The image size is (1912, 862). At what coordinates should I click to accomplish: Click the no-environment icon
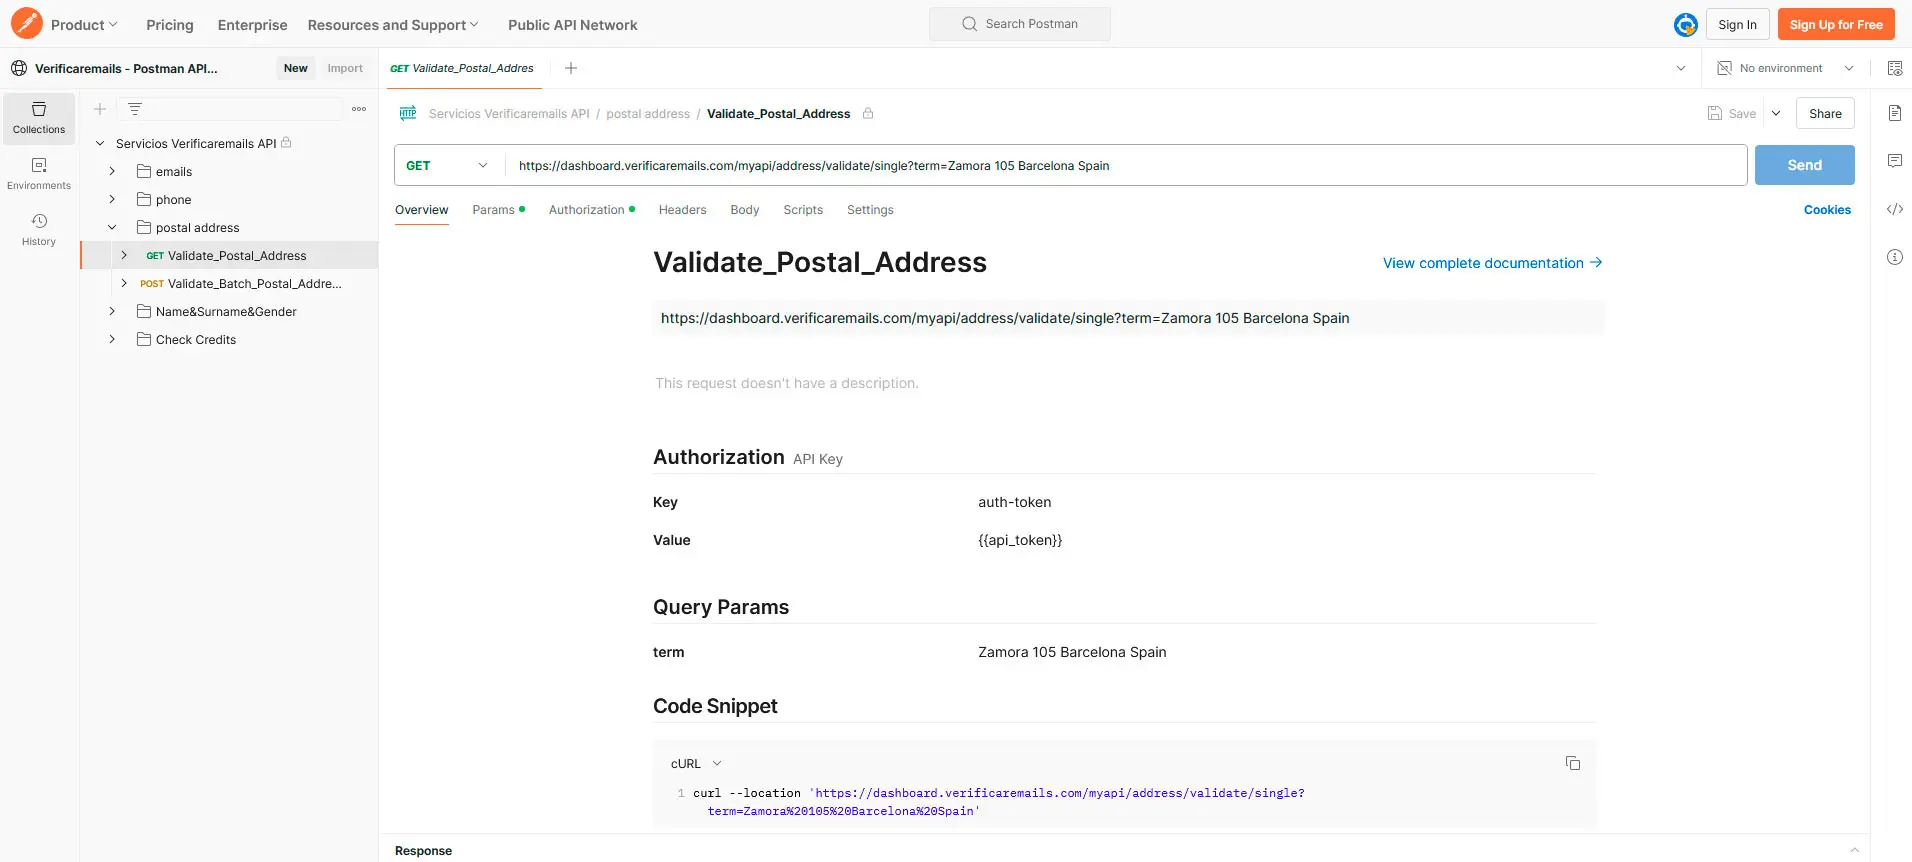1724,68
